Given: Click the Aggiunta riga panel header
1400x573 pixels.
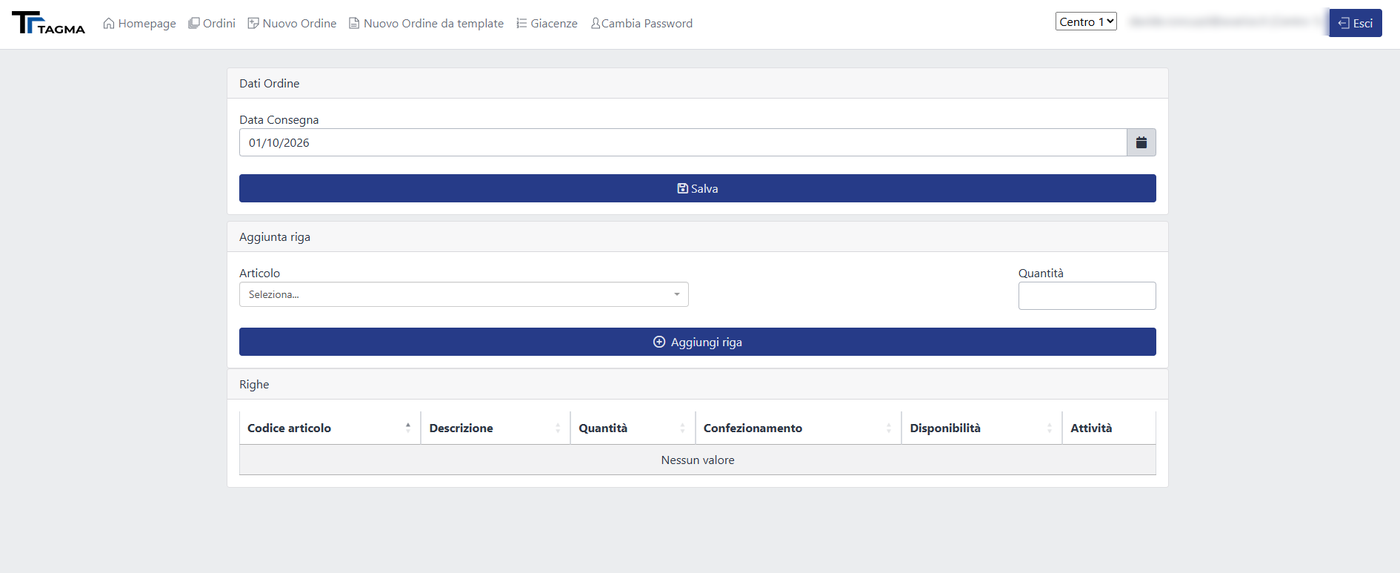Looking at the screenshot, I should (697, 237).
